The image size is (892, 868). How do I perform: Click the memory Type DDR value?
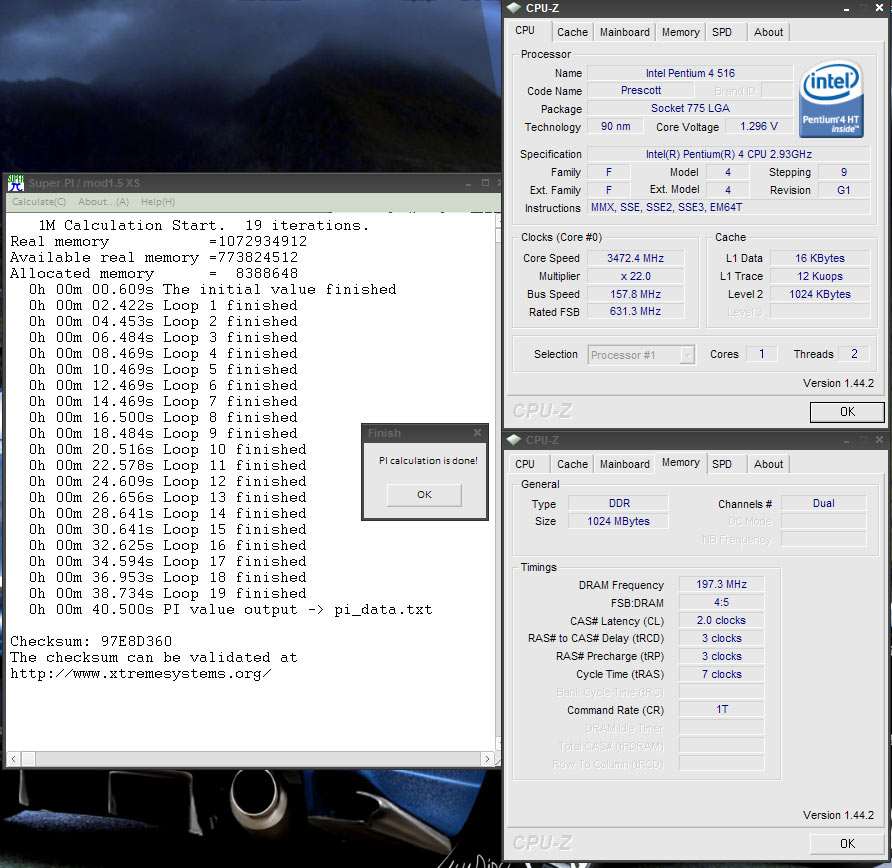click(x=619, y=503)
